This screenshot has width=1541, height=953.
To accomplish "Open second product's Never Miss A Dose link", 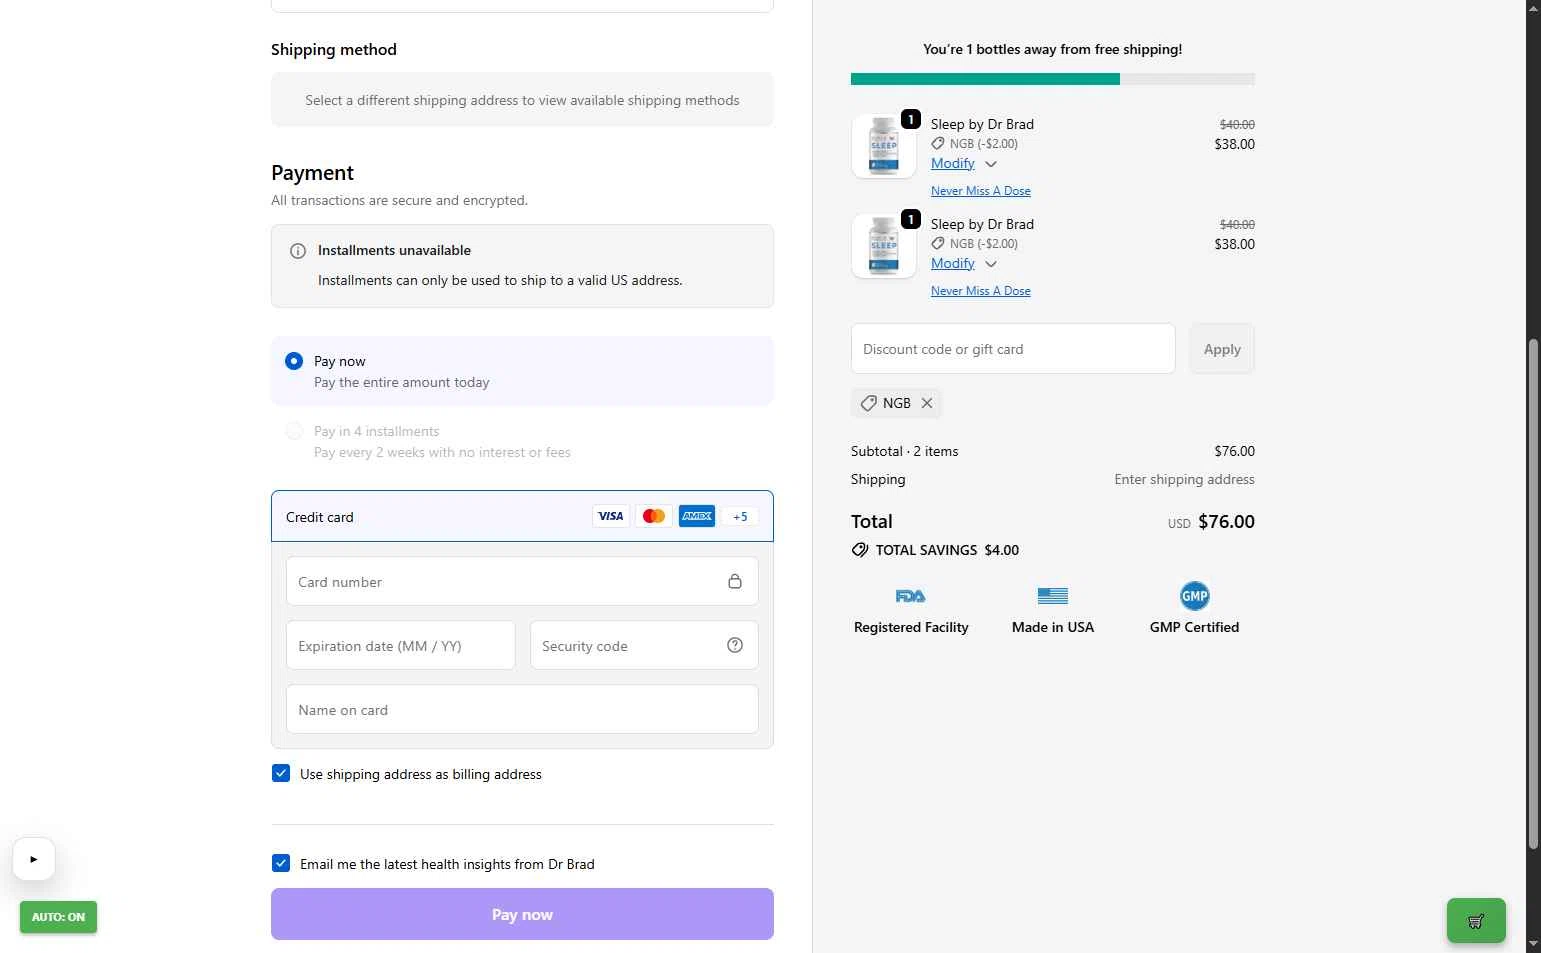I will pos(981,291).
